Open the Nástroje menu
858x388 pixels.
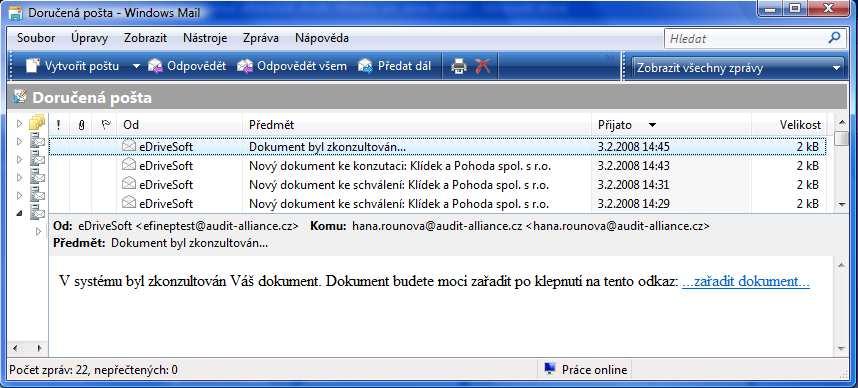pos(205,38)
